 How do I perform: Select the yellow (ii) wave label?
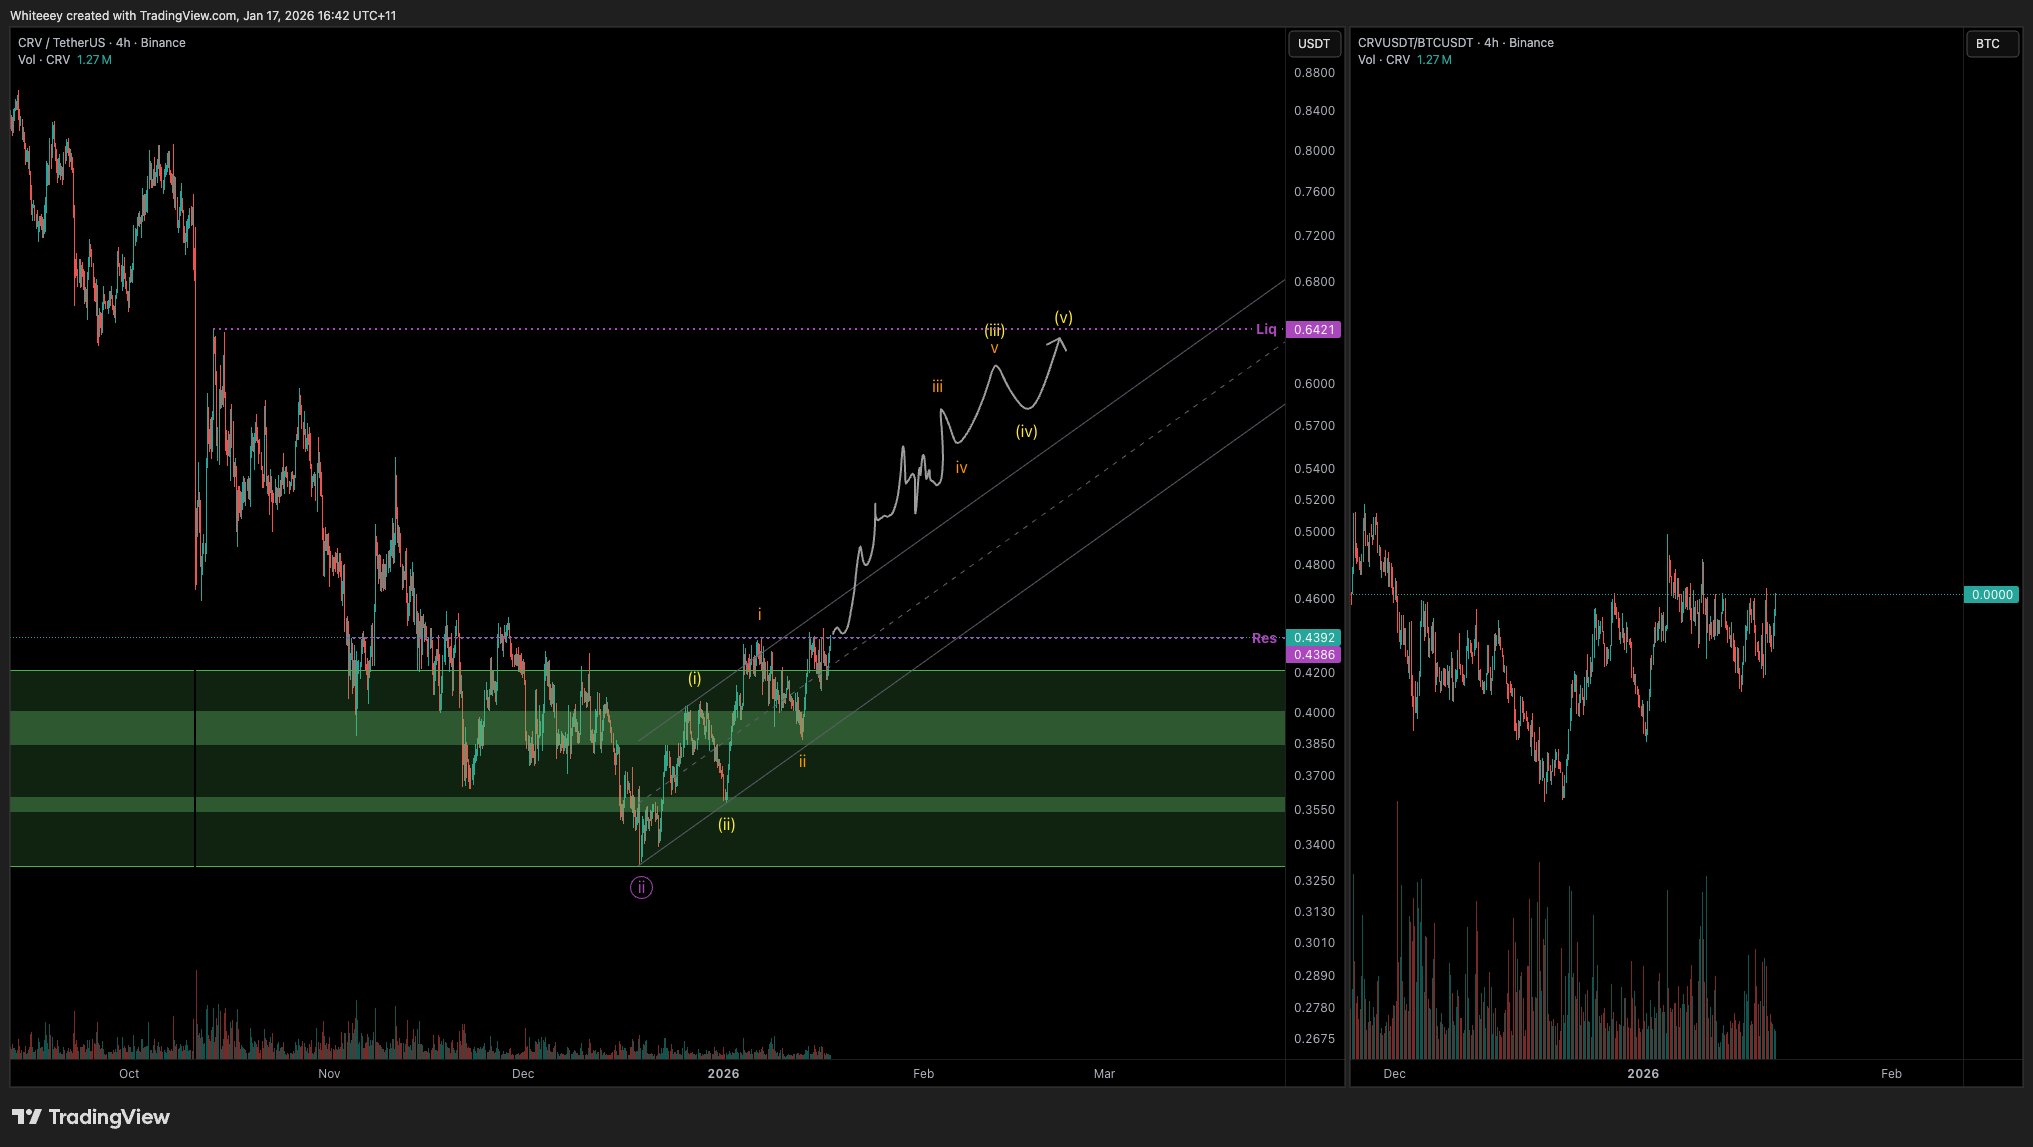(726, 825)
